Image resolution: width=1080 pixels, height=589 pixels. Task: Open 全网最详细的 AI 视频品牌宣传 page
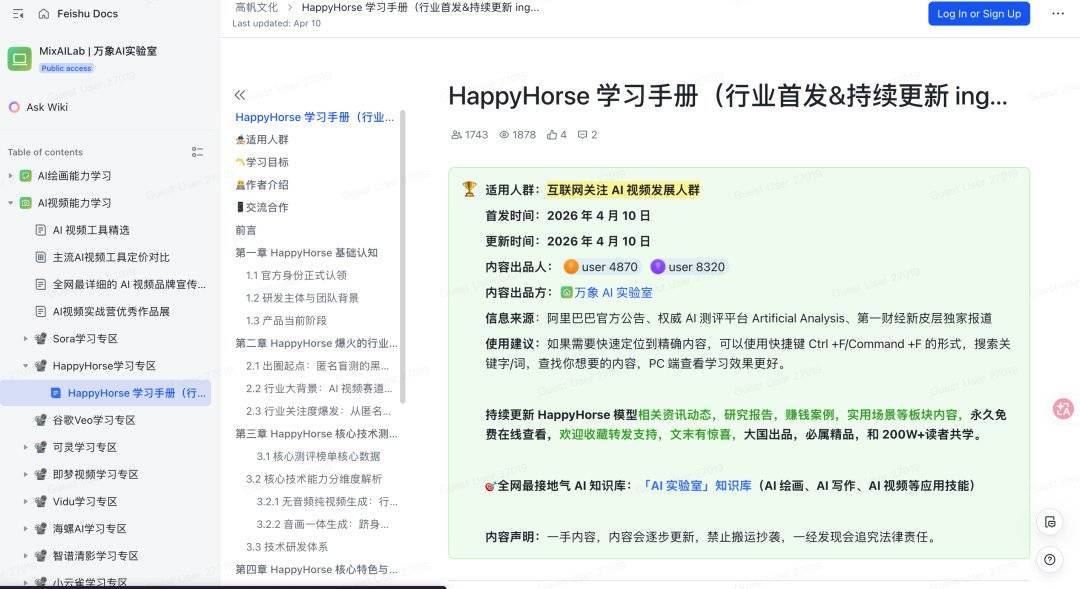tap(129, 285)
